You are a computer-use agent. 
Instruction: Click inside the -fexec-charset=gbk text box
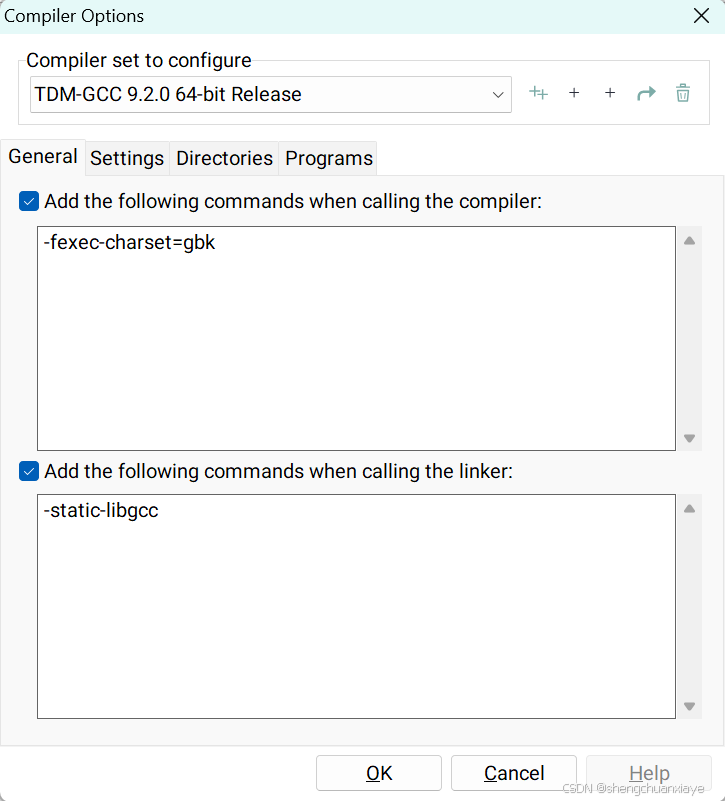click(x=356, y=338)
